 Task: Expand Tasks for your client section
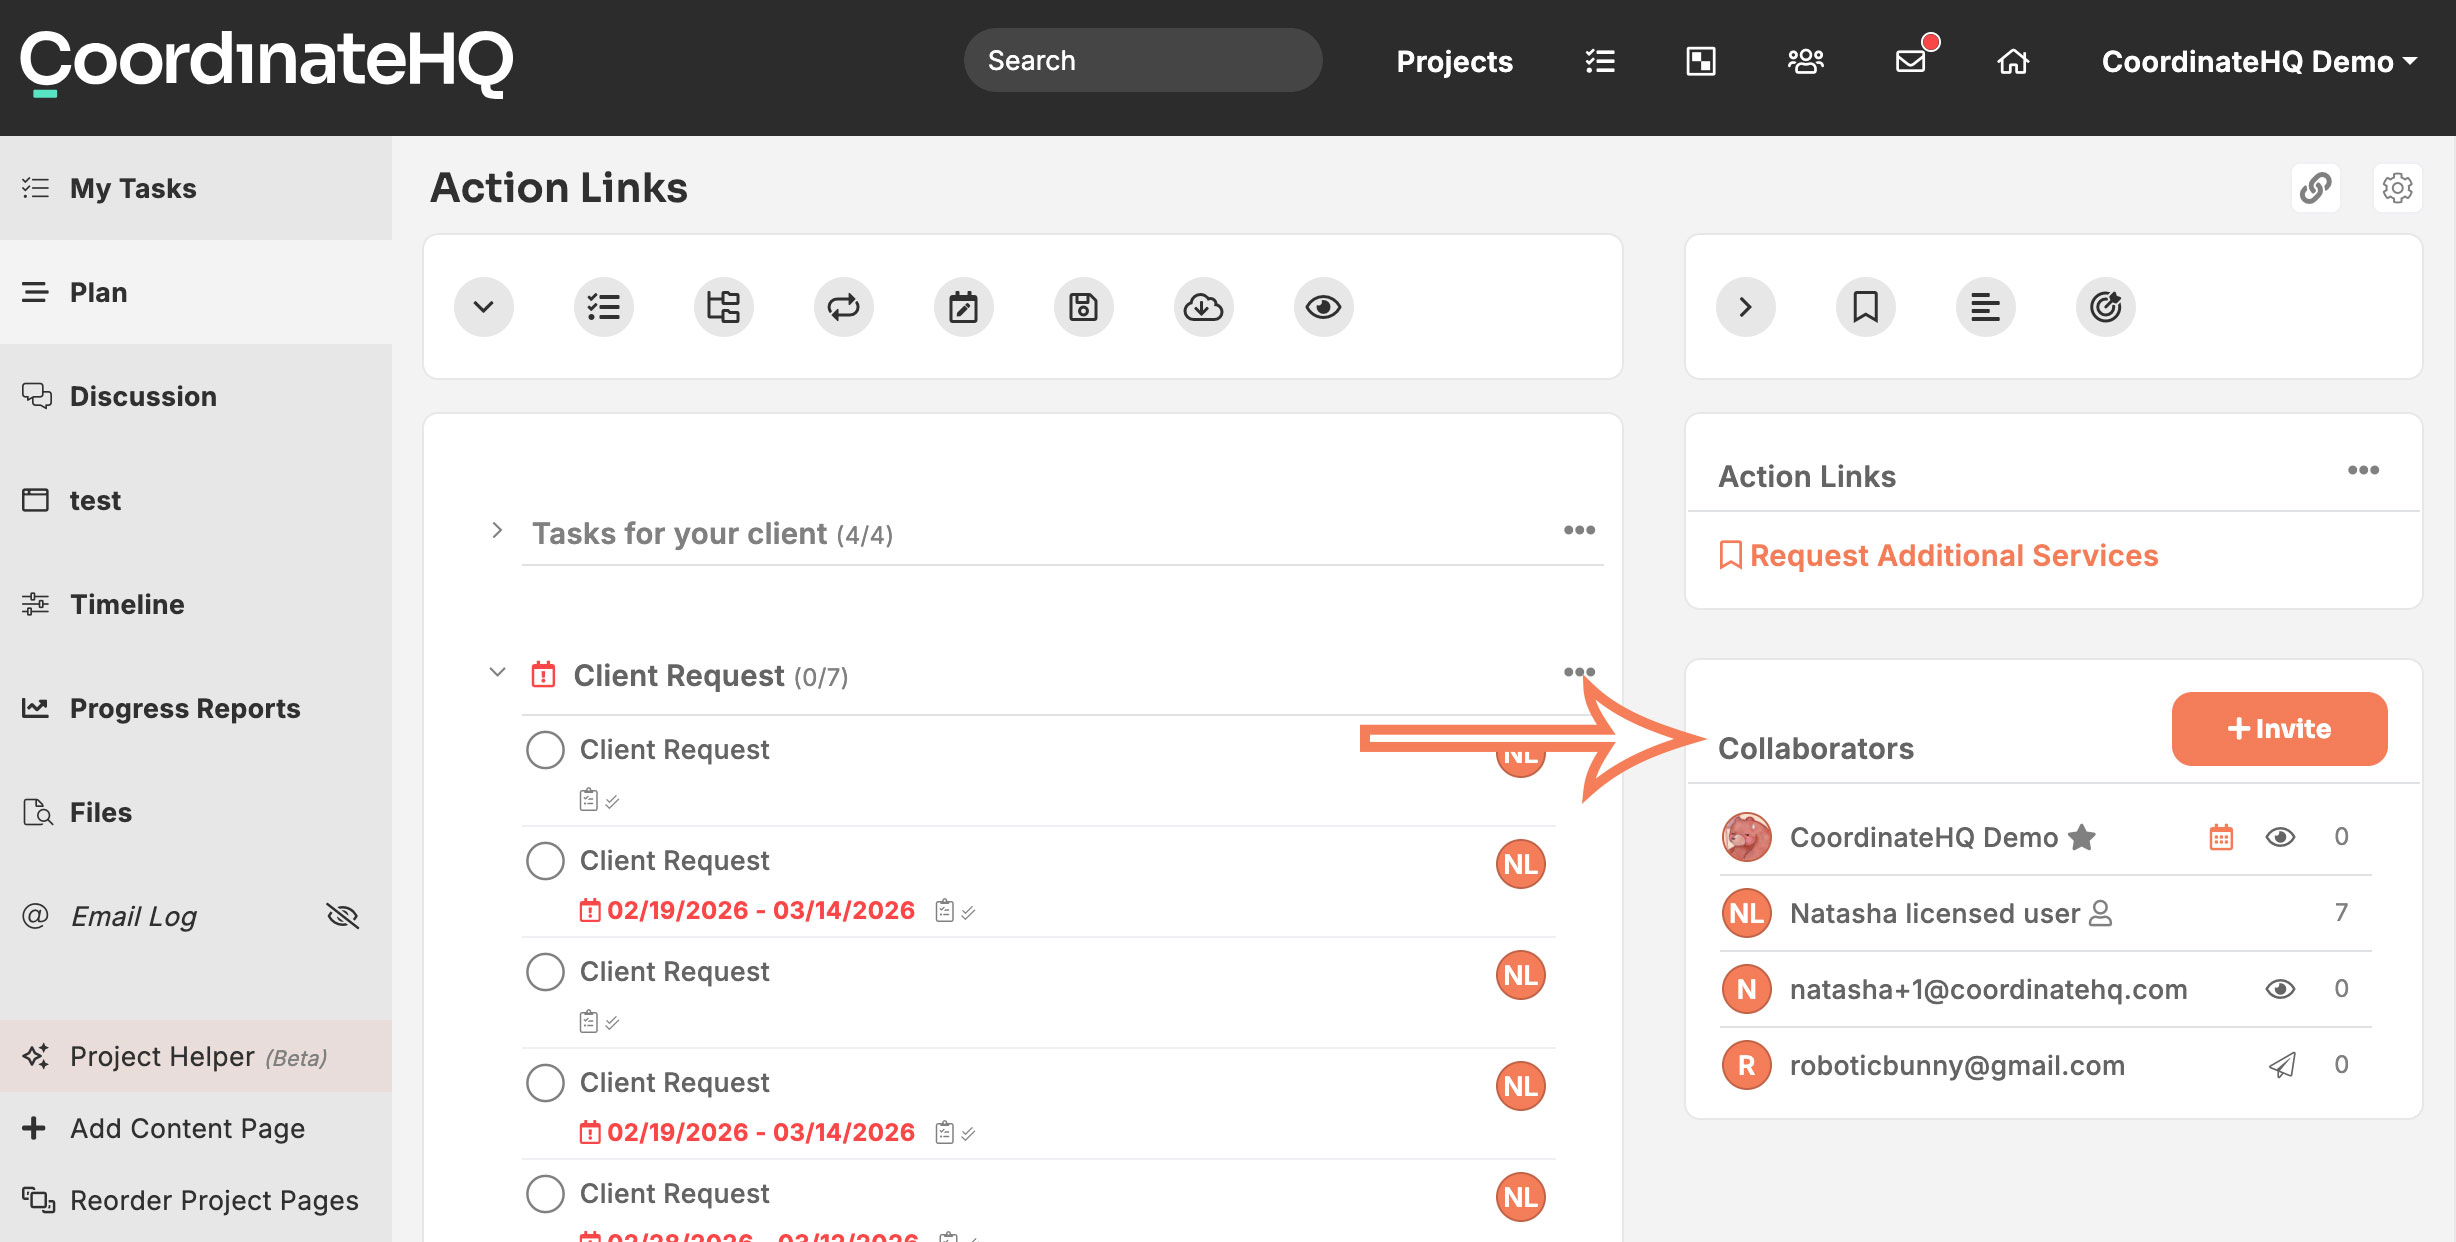pyautogui.click(x=497, y=531)
